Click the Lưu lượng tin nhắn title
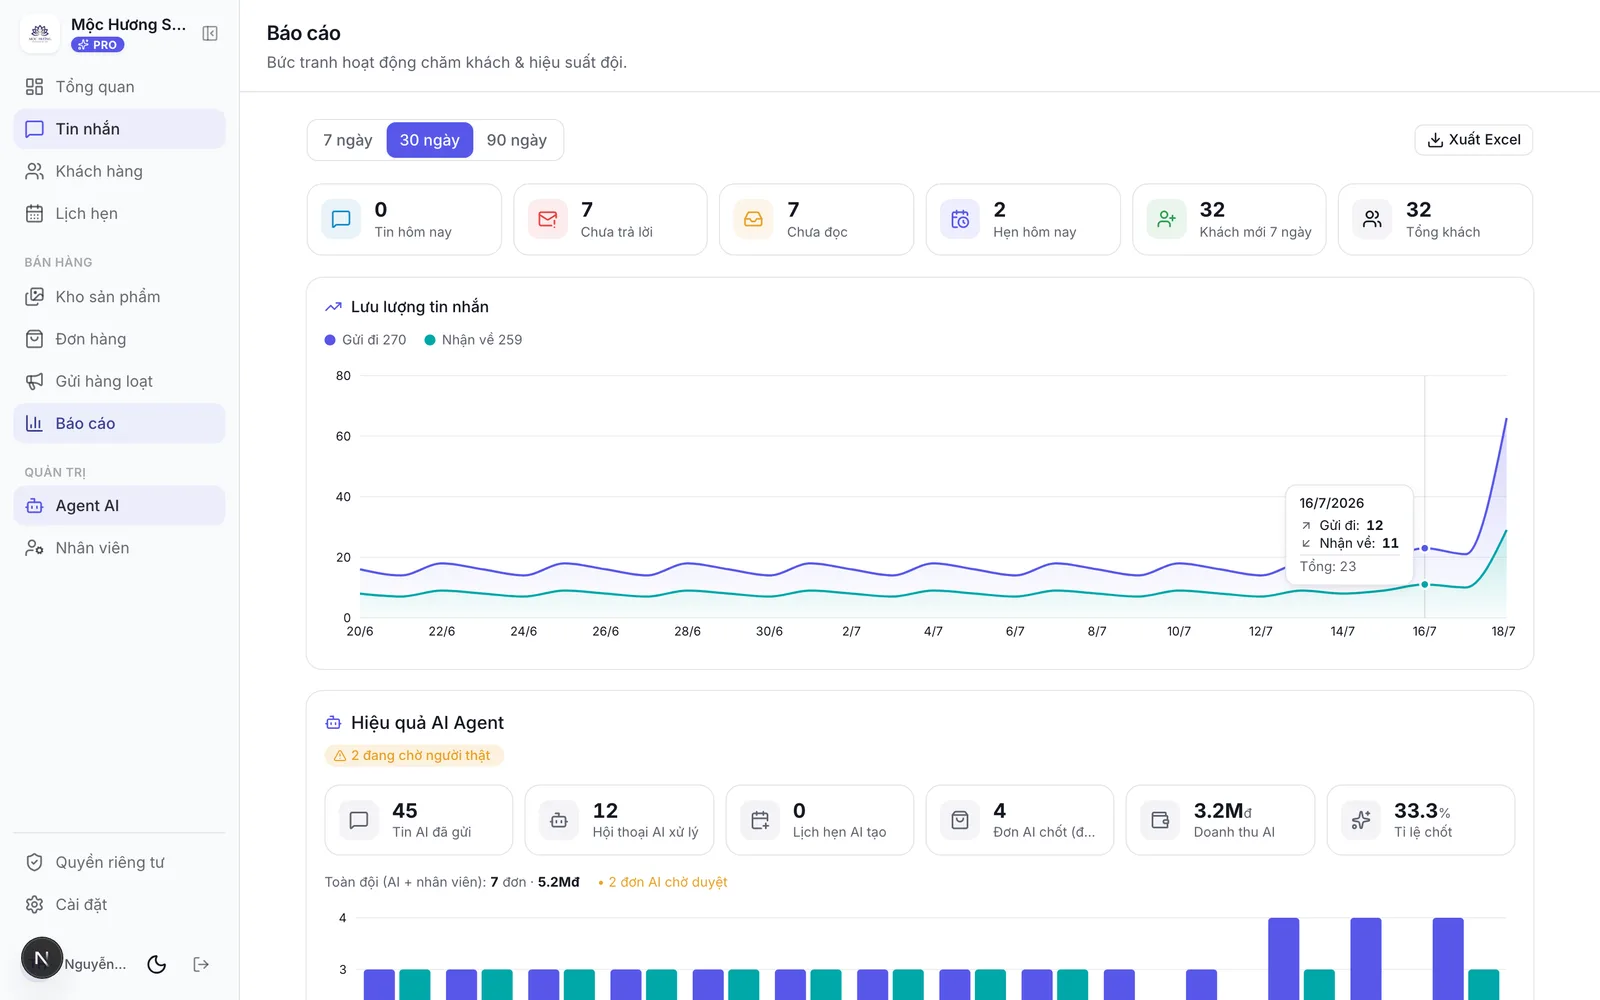Image resolution: width=1600 pixels, height=1000 pixels. pos(420,307)
